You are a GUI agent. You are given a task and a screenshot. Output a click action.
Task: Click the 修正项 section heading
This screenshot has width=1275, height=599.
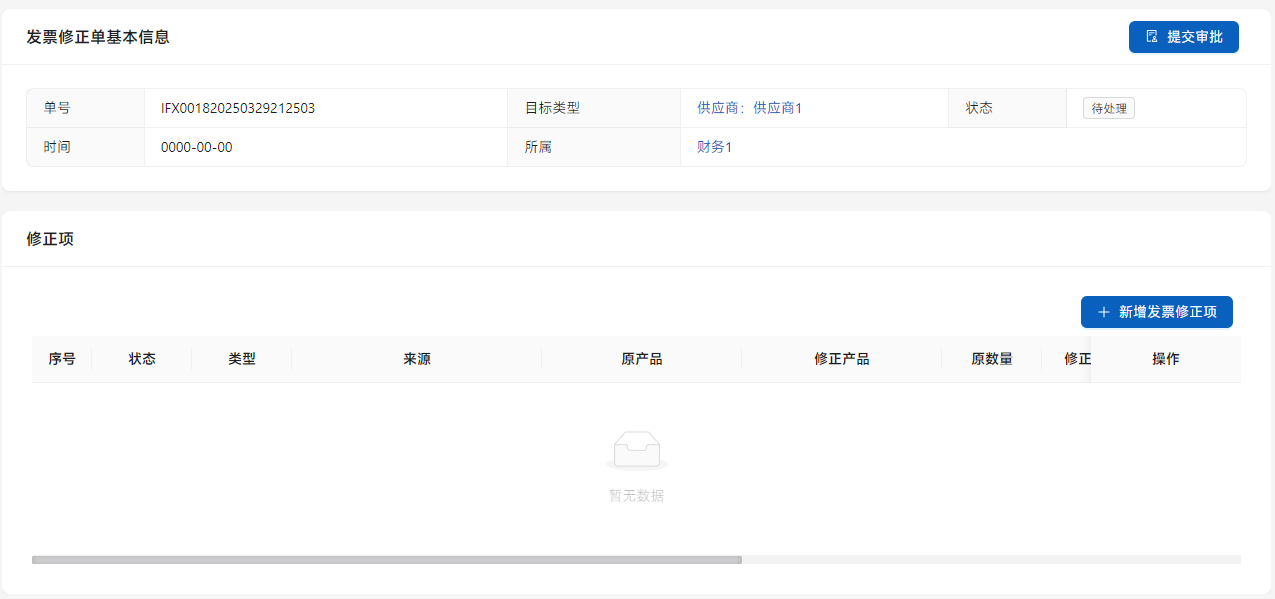click(x=50, y=239)
